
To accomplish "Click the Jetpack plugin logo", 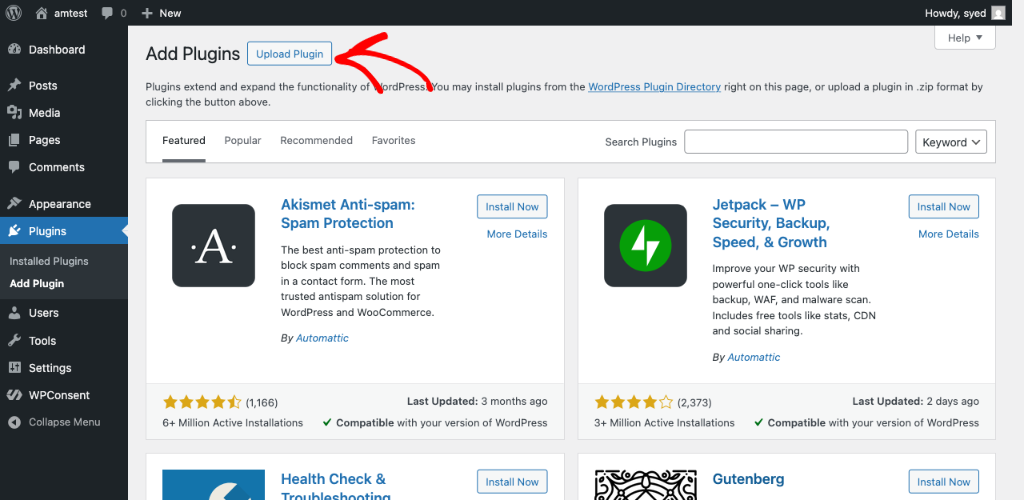I will tap(645, 245).
